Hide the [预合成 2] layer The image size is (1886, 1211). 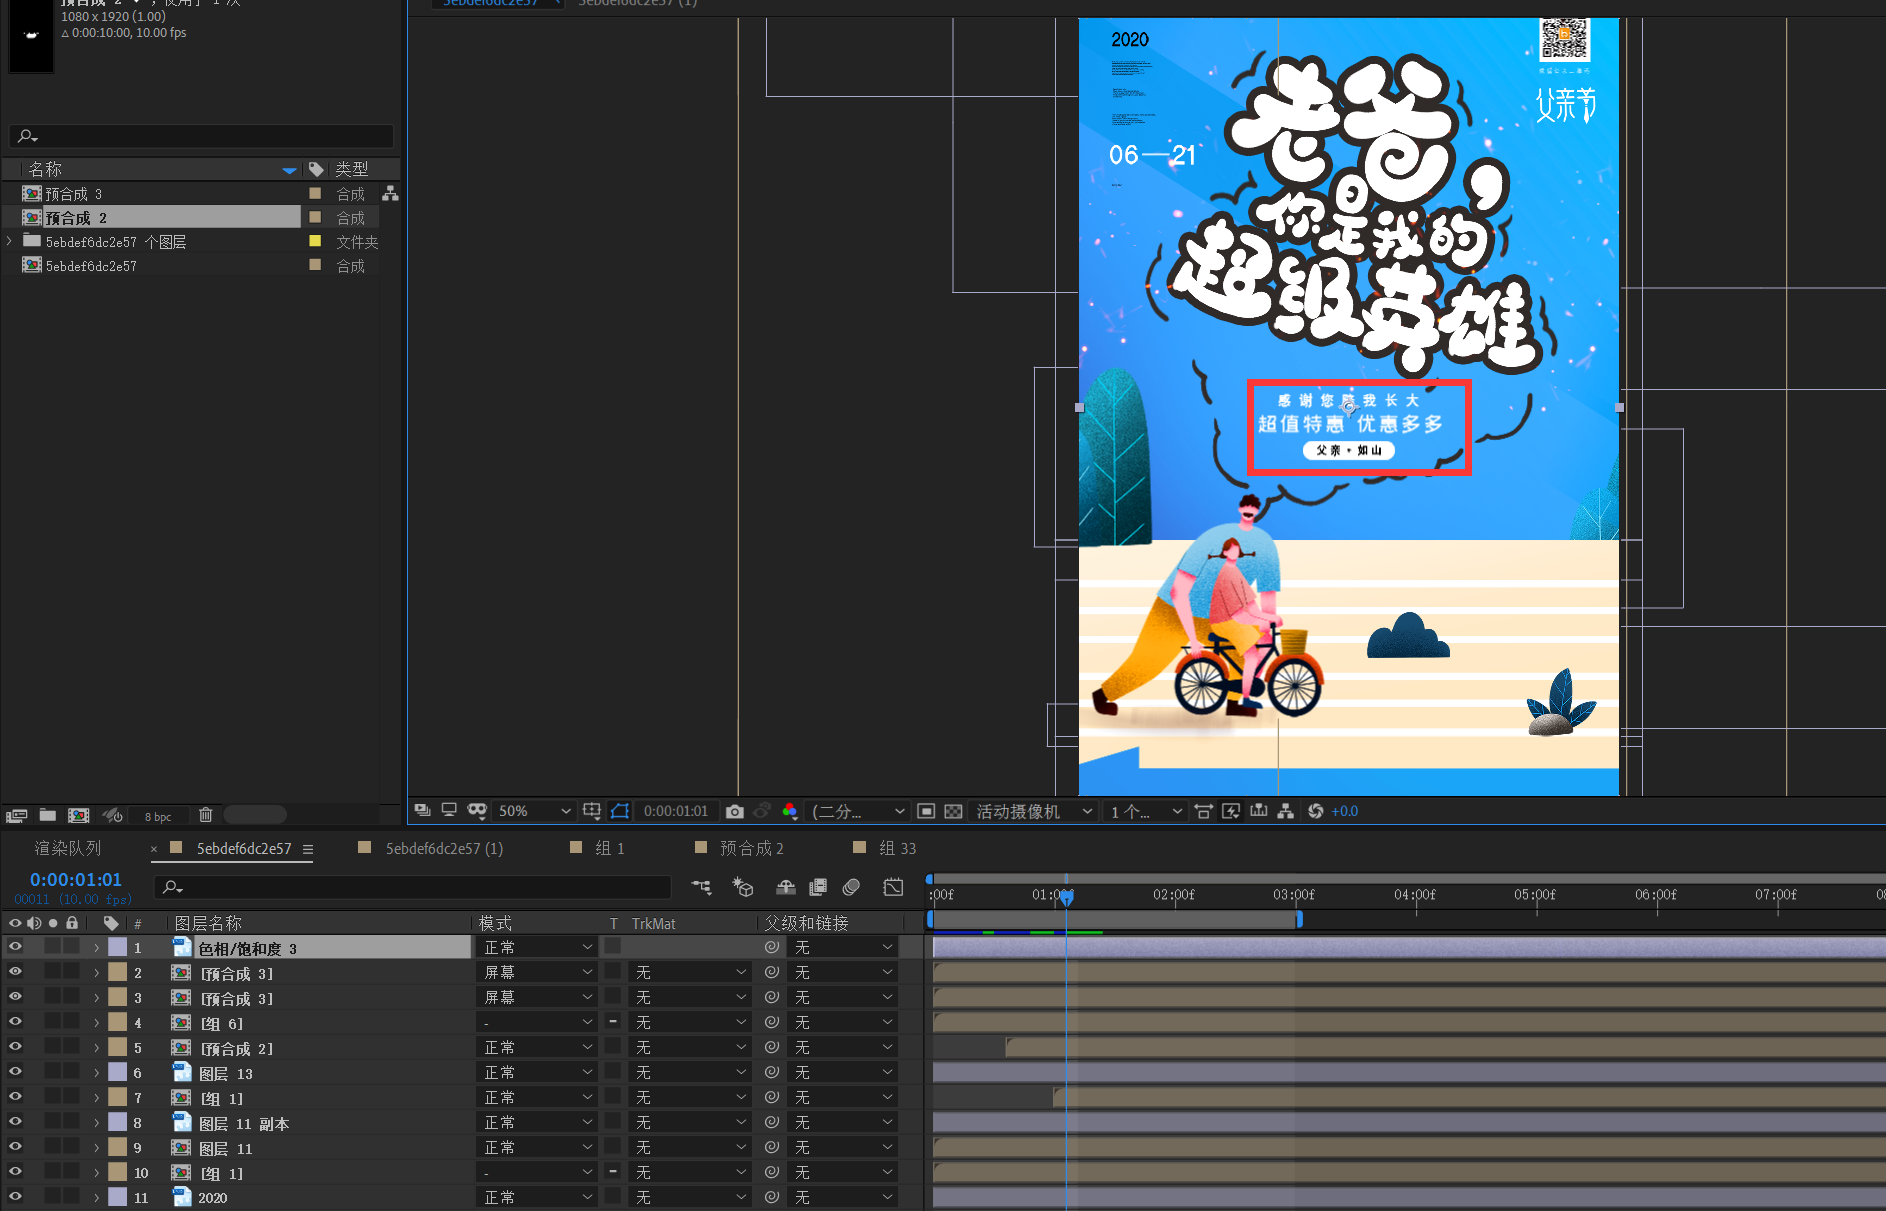coord(15,1046)
